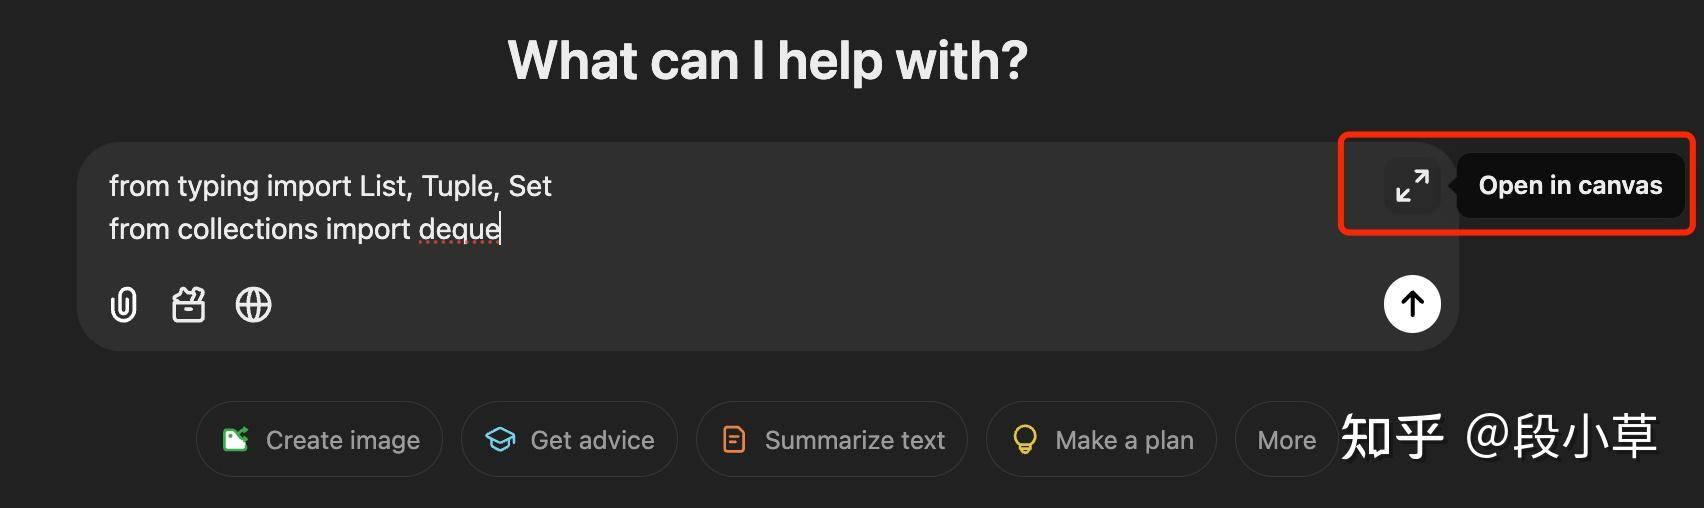Click the "What can I help with?" heading
Image resolution: width=1704 pixels, height=508 pixels.
(767, 60)
